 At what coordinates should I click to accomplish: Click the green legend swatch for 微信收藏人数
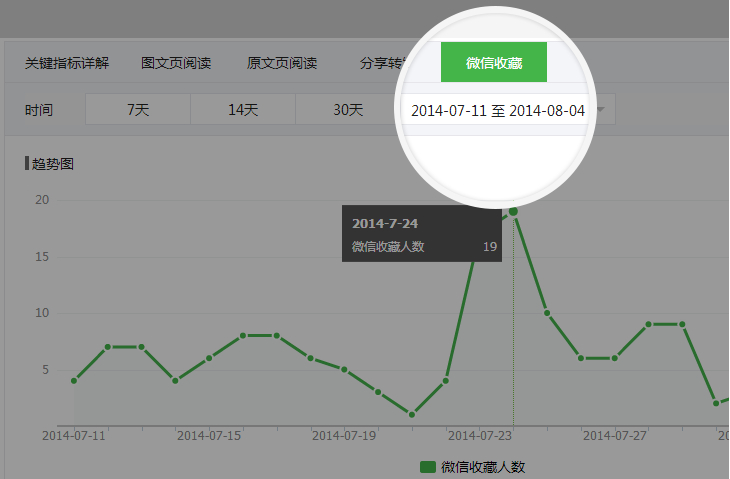tap(427, 466)
